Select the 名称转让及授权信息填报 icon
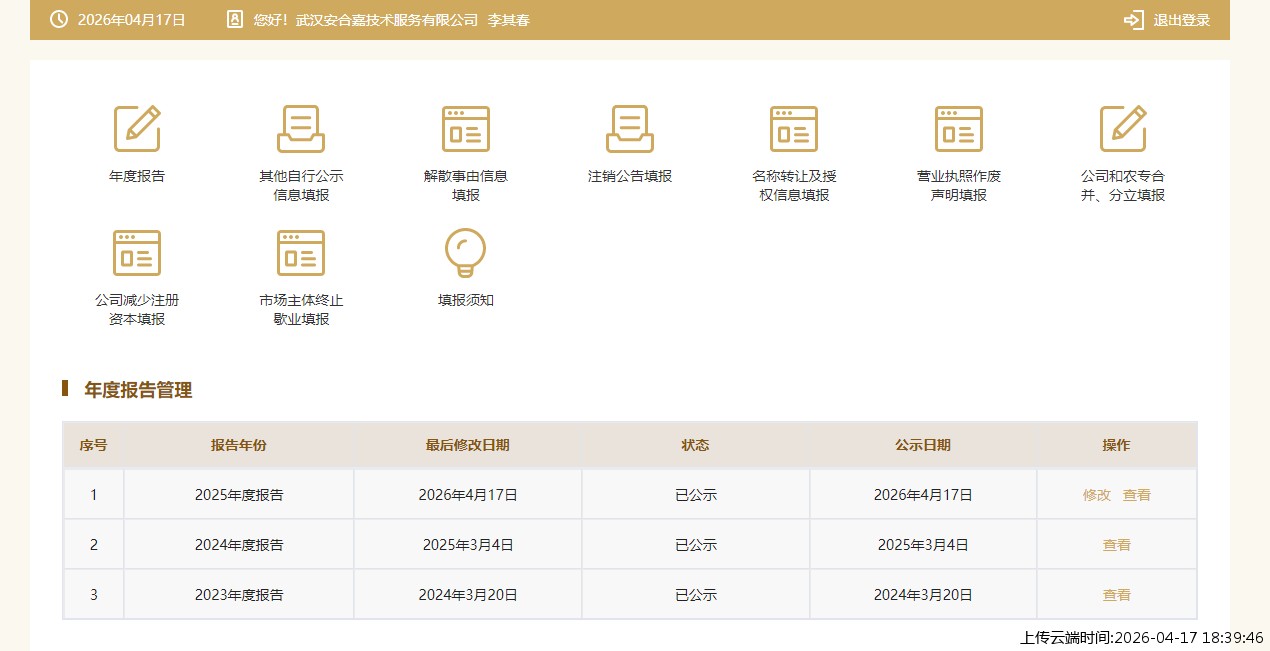The width and height of the screenshot is (1270, 651). 794,129
